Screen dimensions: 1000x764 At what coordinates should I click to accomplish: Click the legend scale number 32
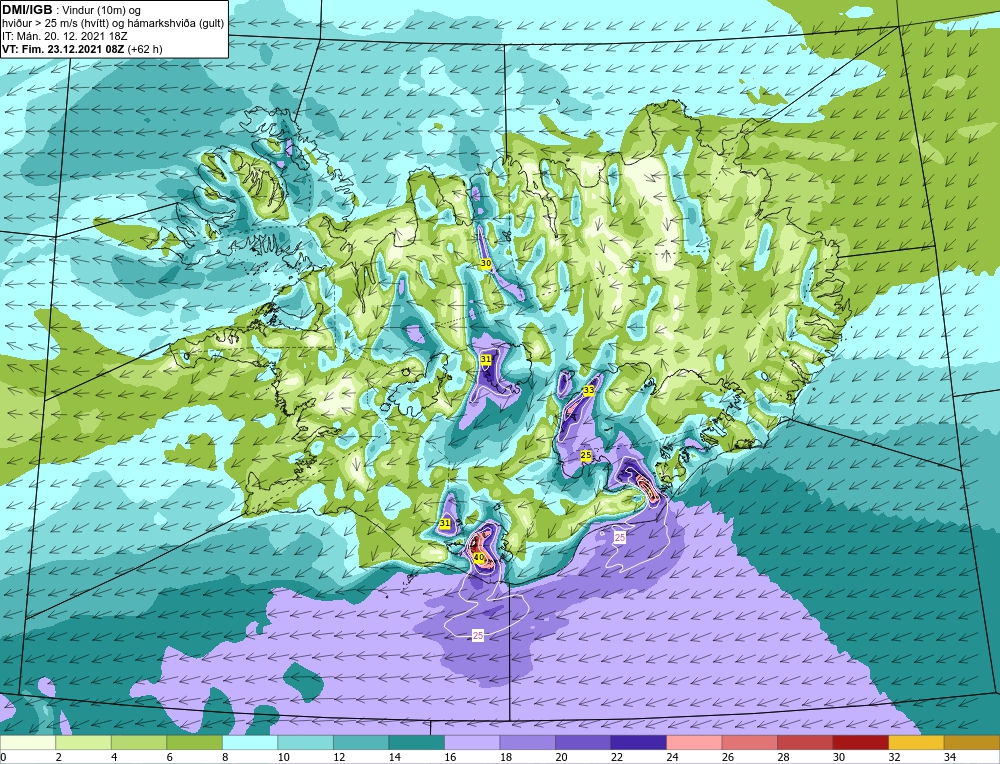(x=894, y=758)
